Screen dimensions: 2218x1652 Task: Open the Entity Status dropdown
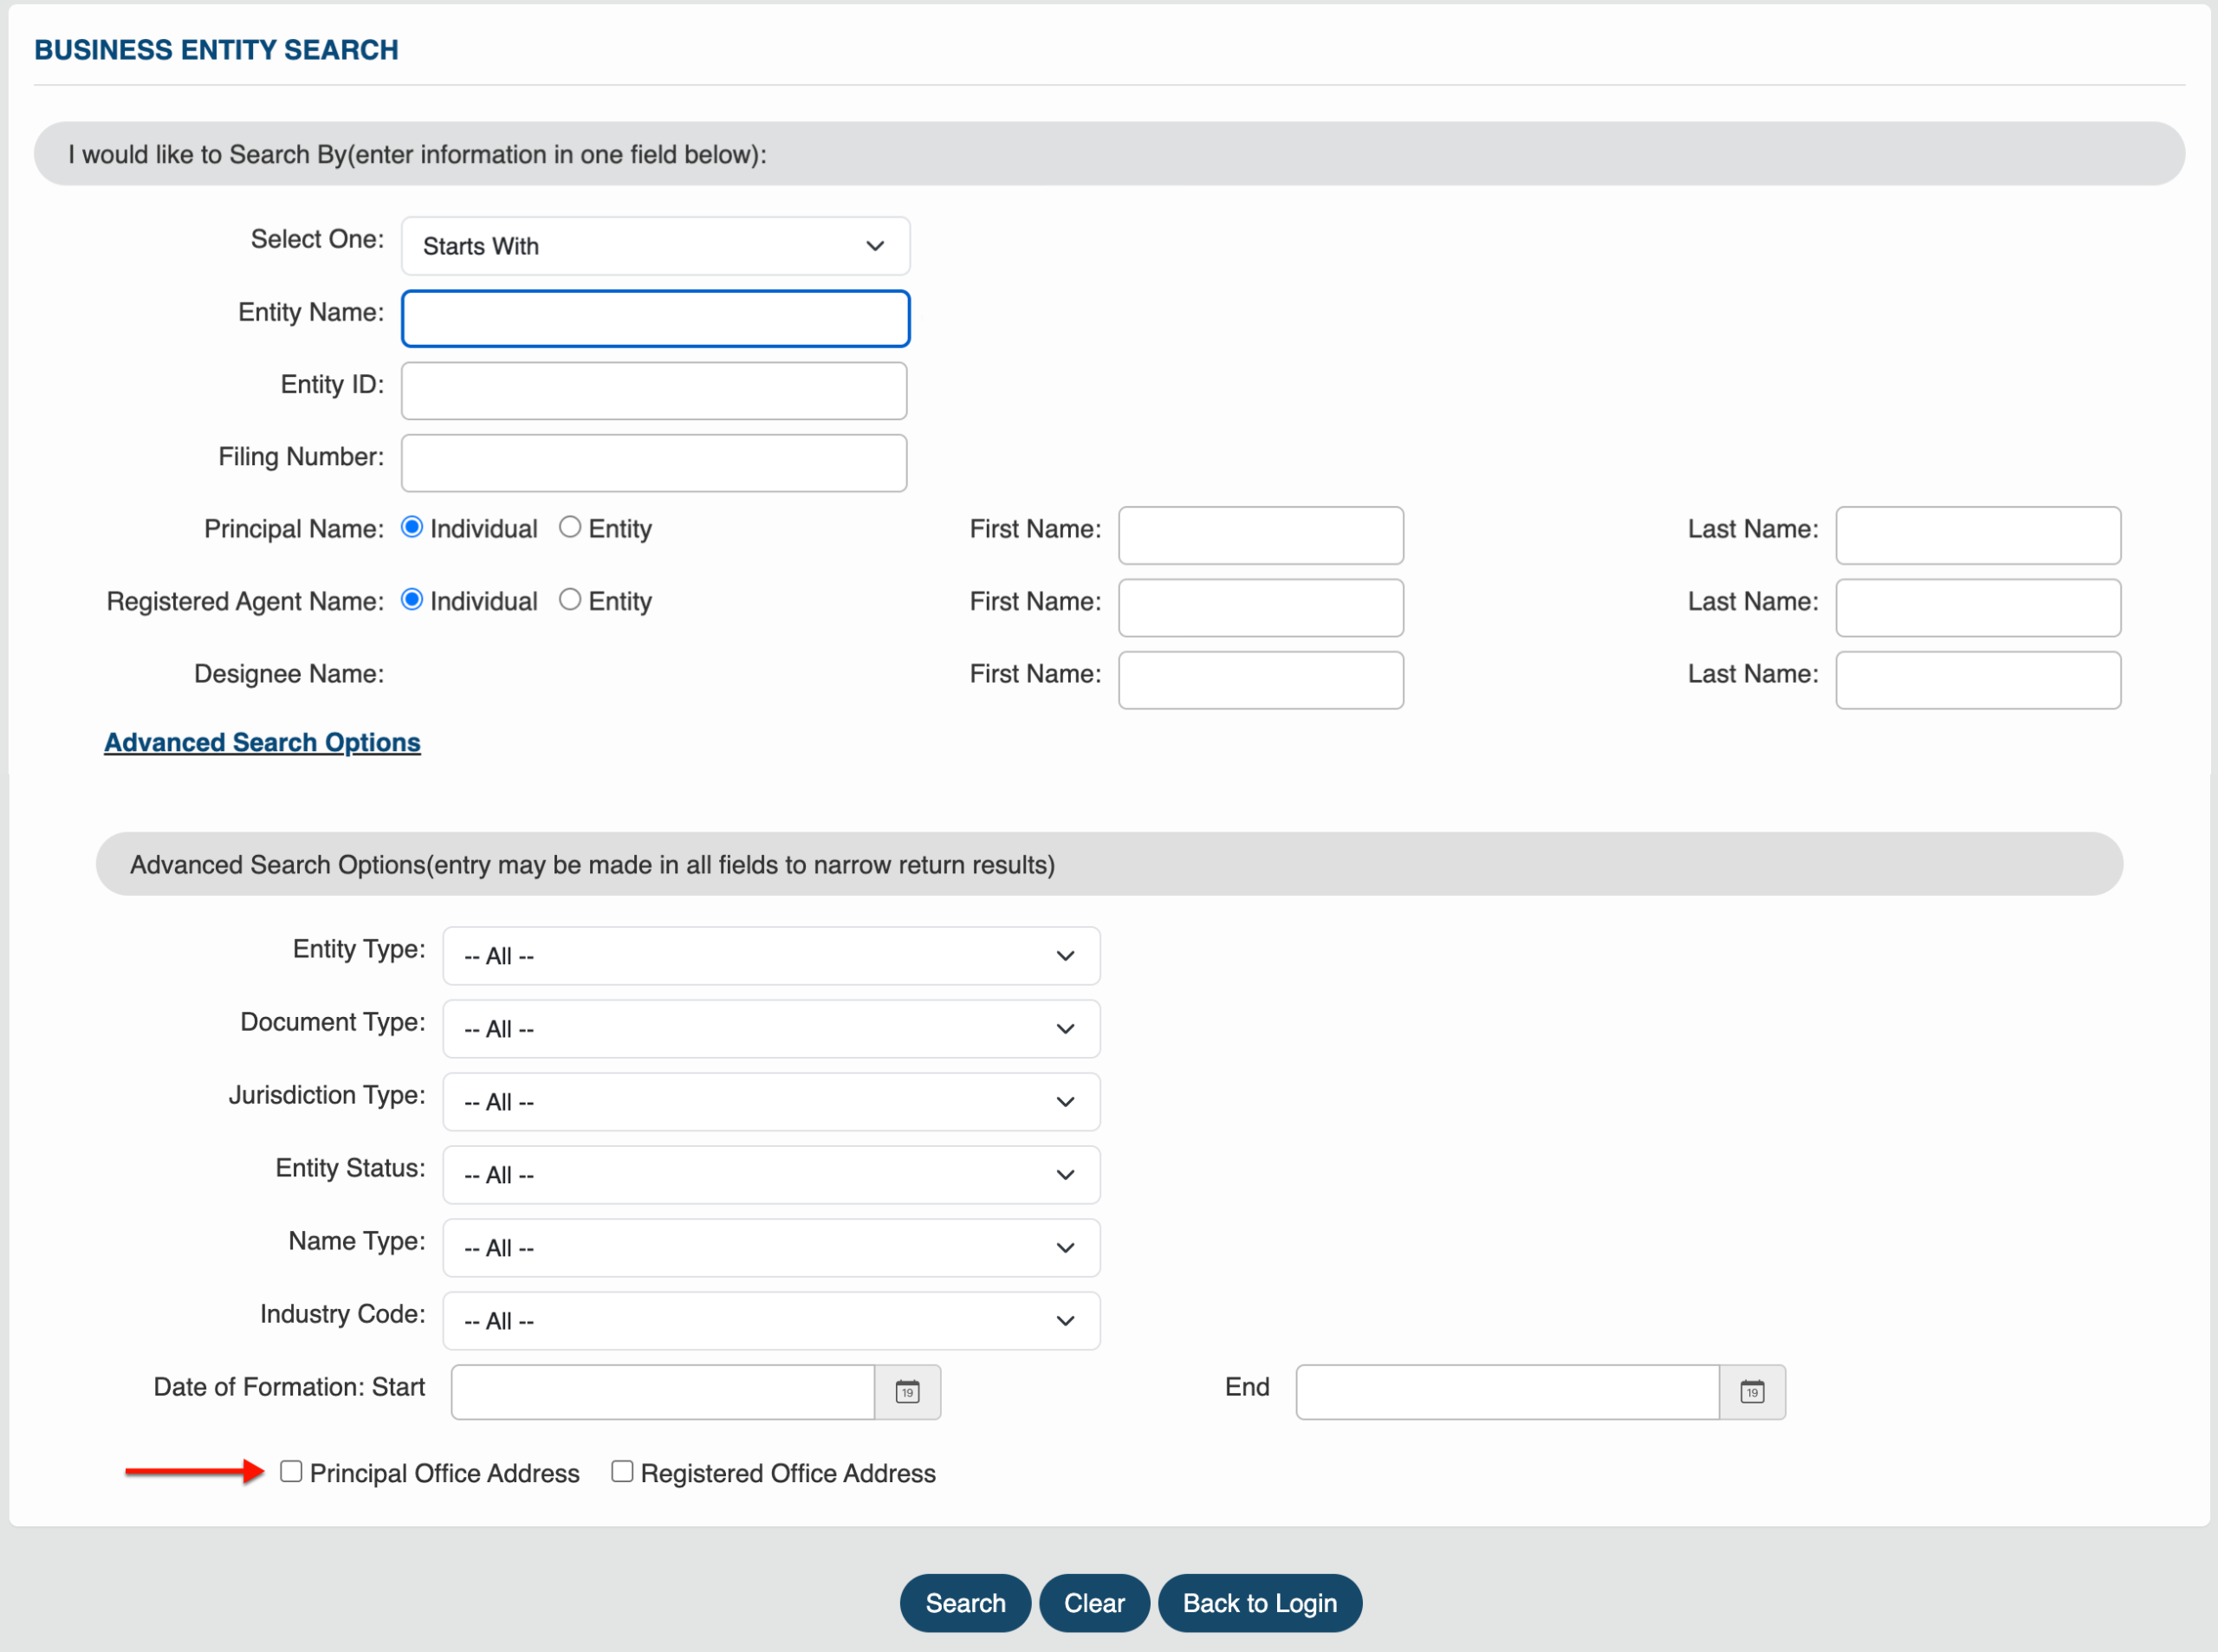pos(771,1175)
